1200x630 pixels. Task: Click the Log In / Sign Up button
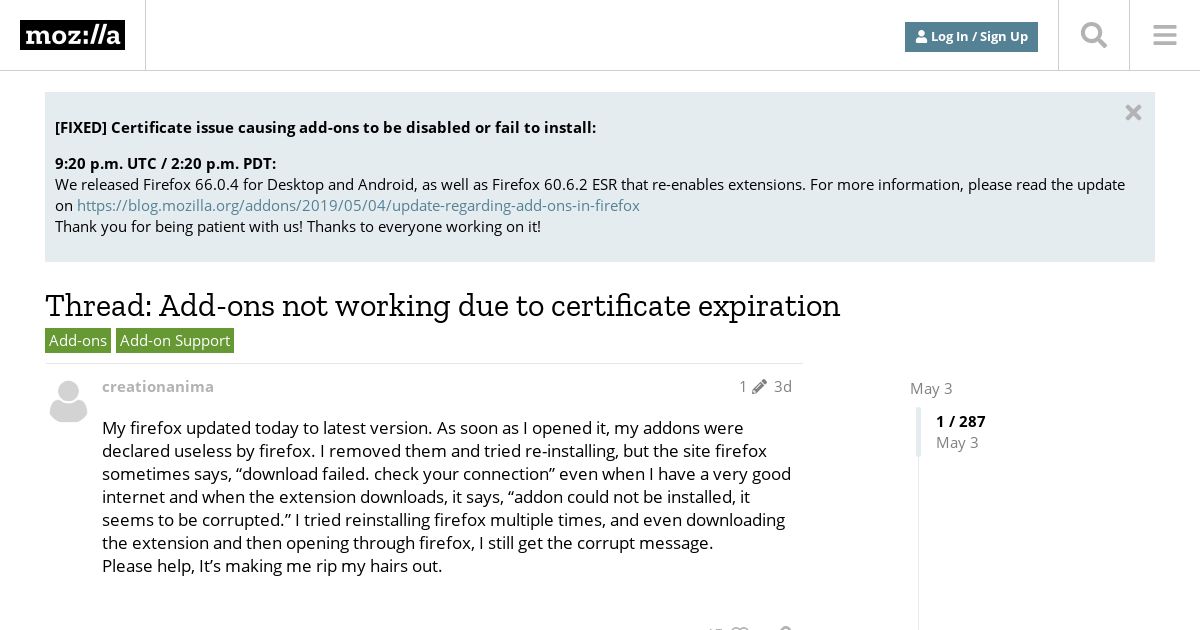click(971, 36)
